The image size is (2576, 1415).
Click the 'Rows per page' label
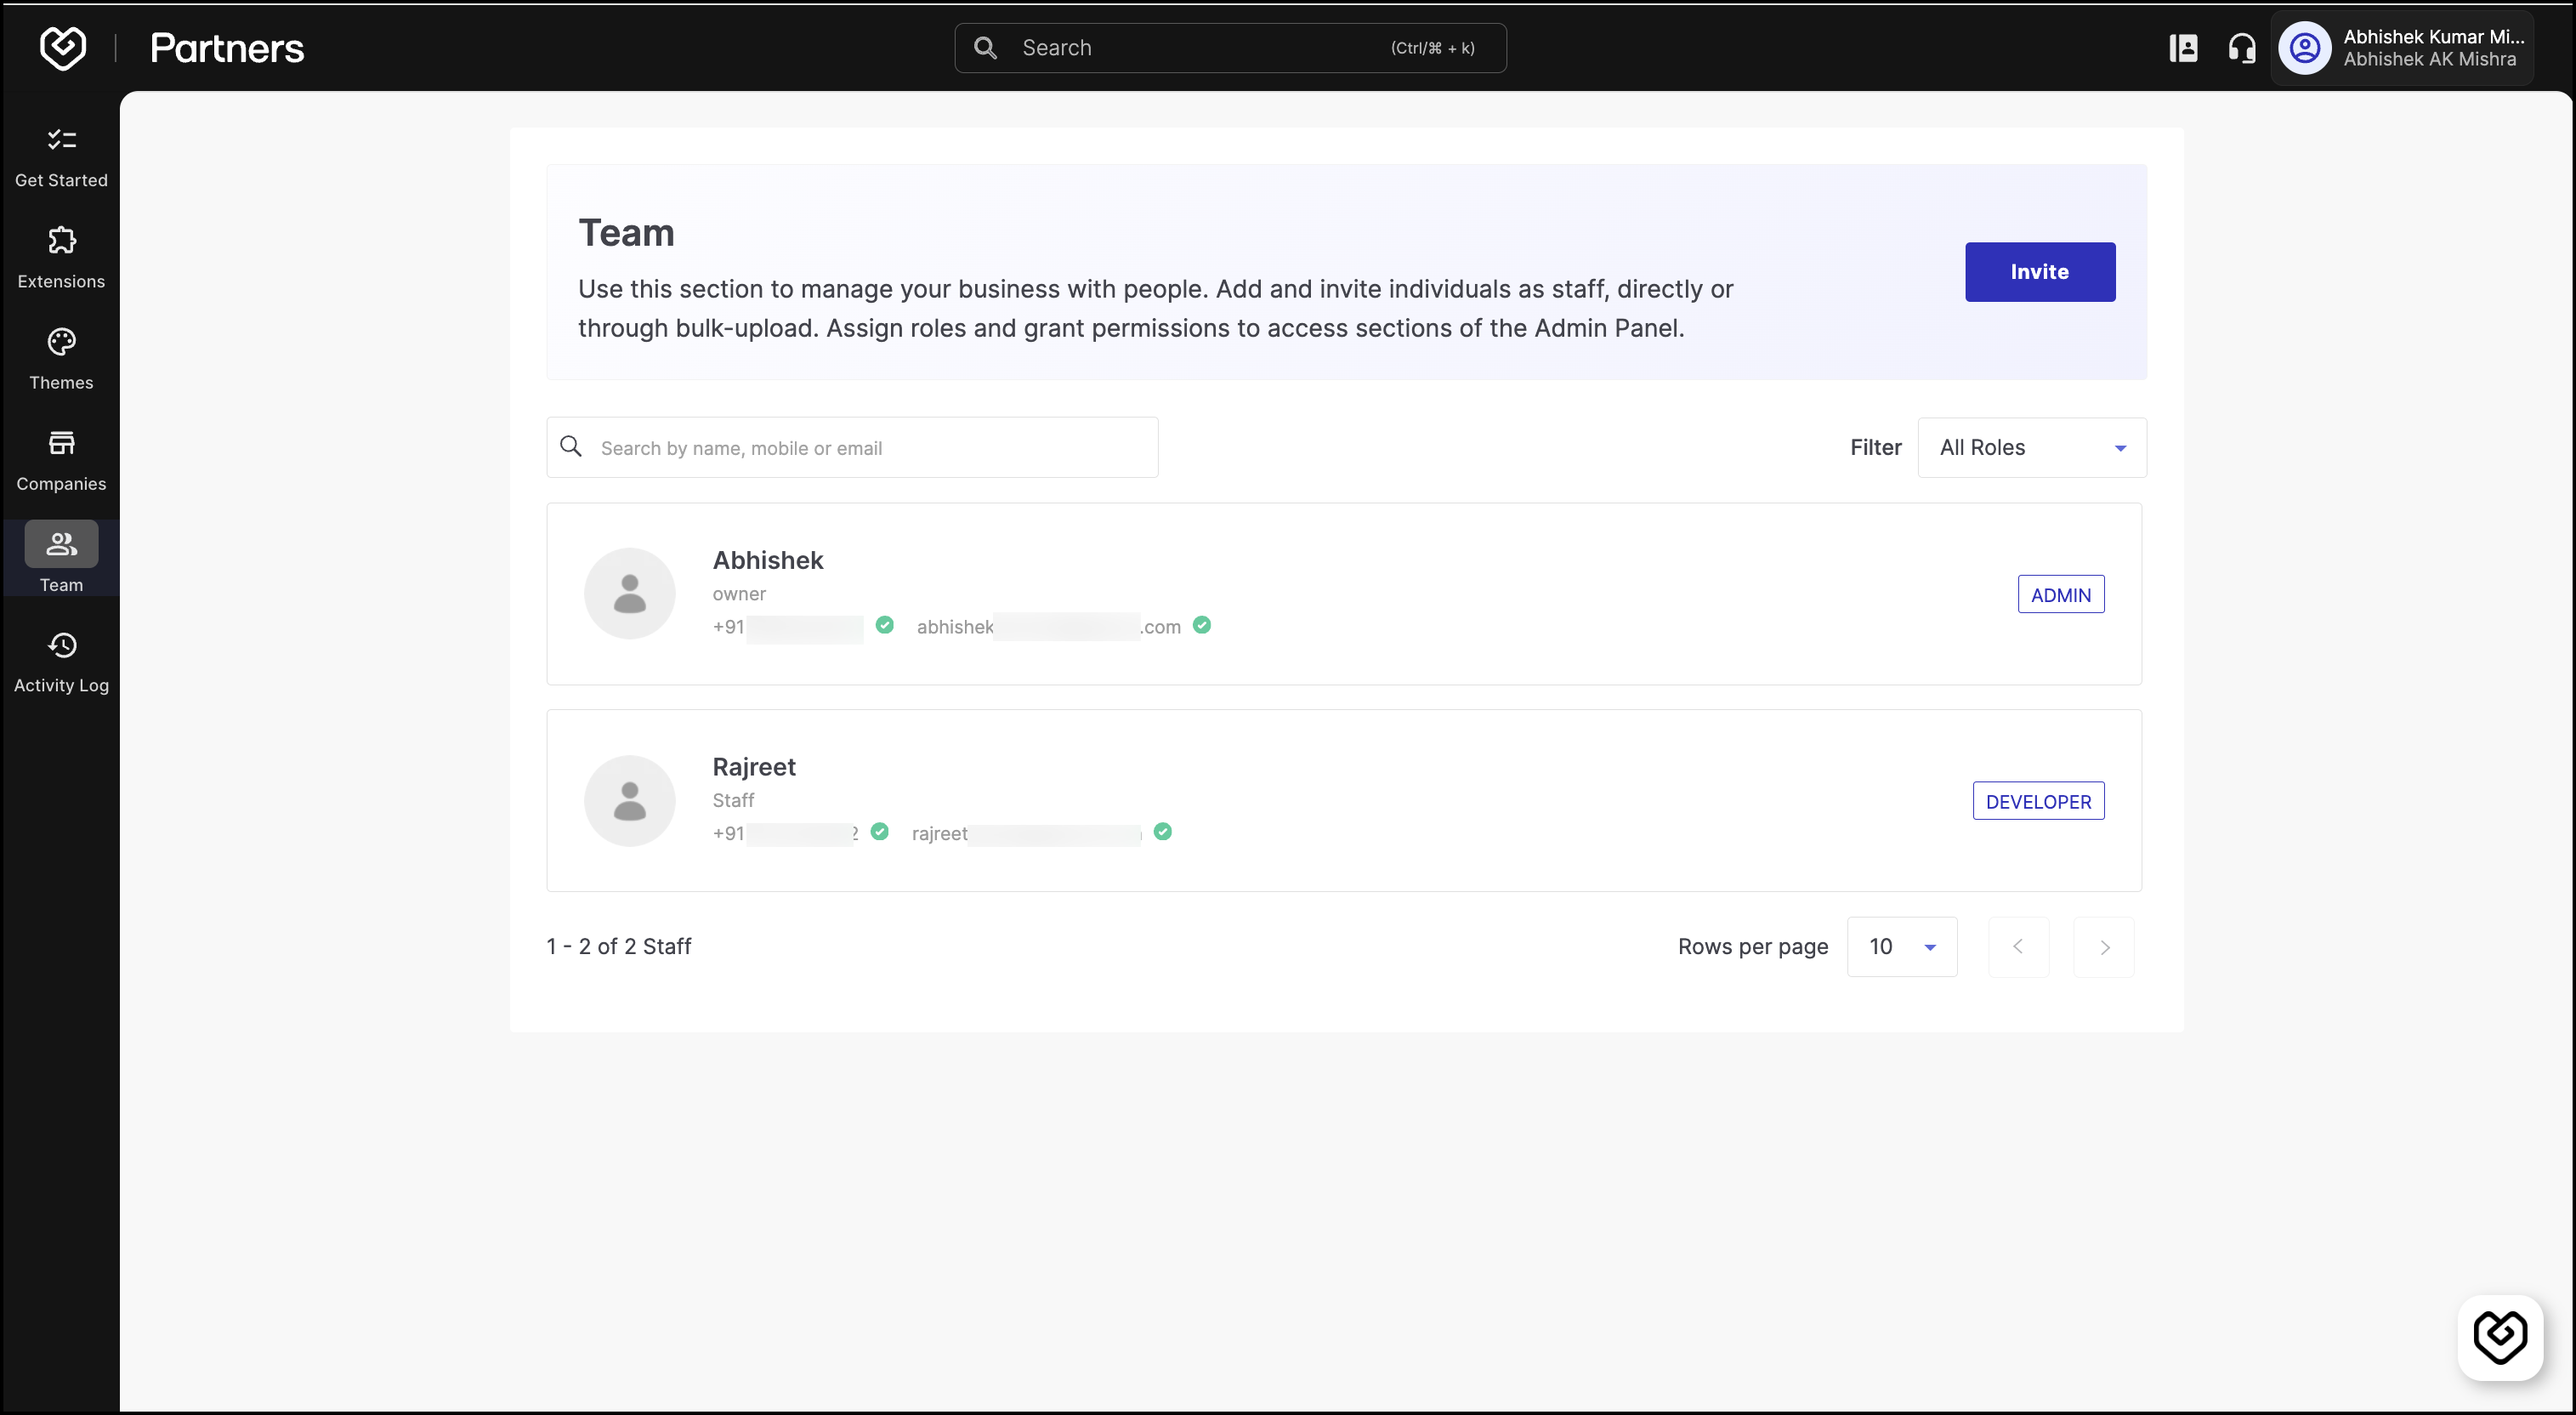(x=1753, y=947)
